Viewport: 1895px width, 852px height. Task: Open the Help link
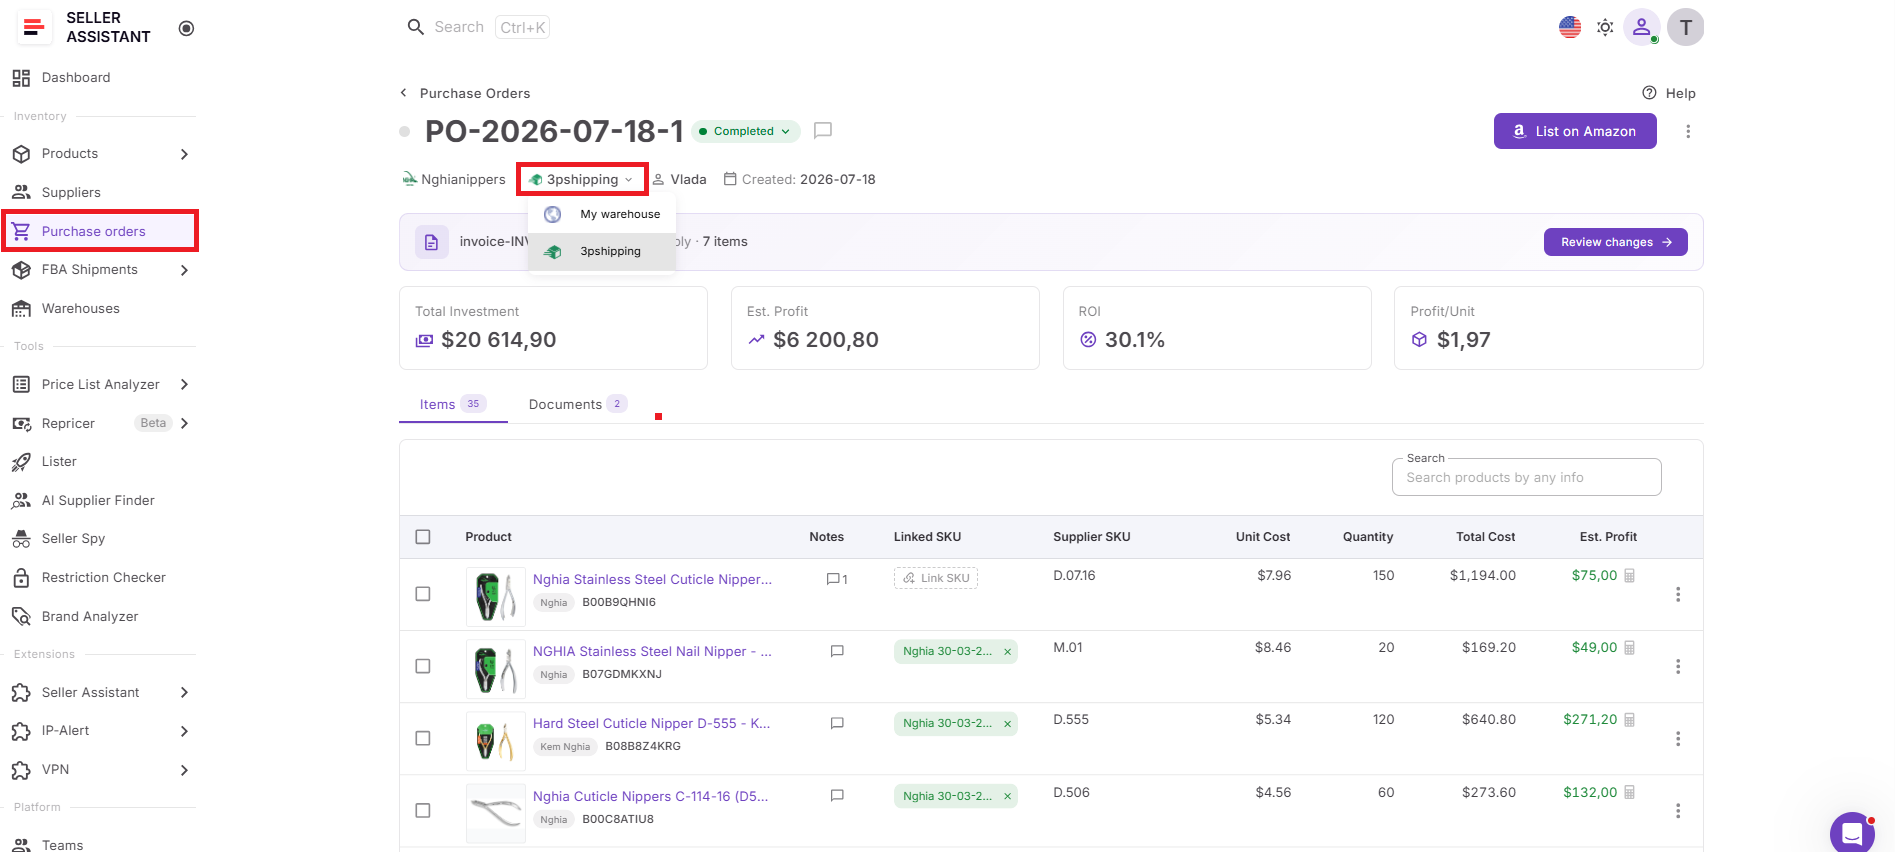(x=1669, y=93)
